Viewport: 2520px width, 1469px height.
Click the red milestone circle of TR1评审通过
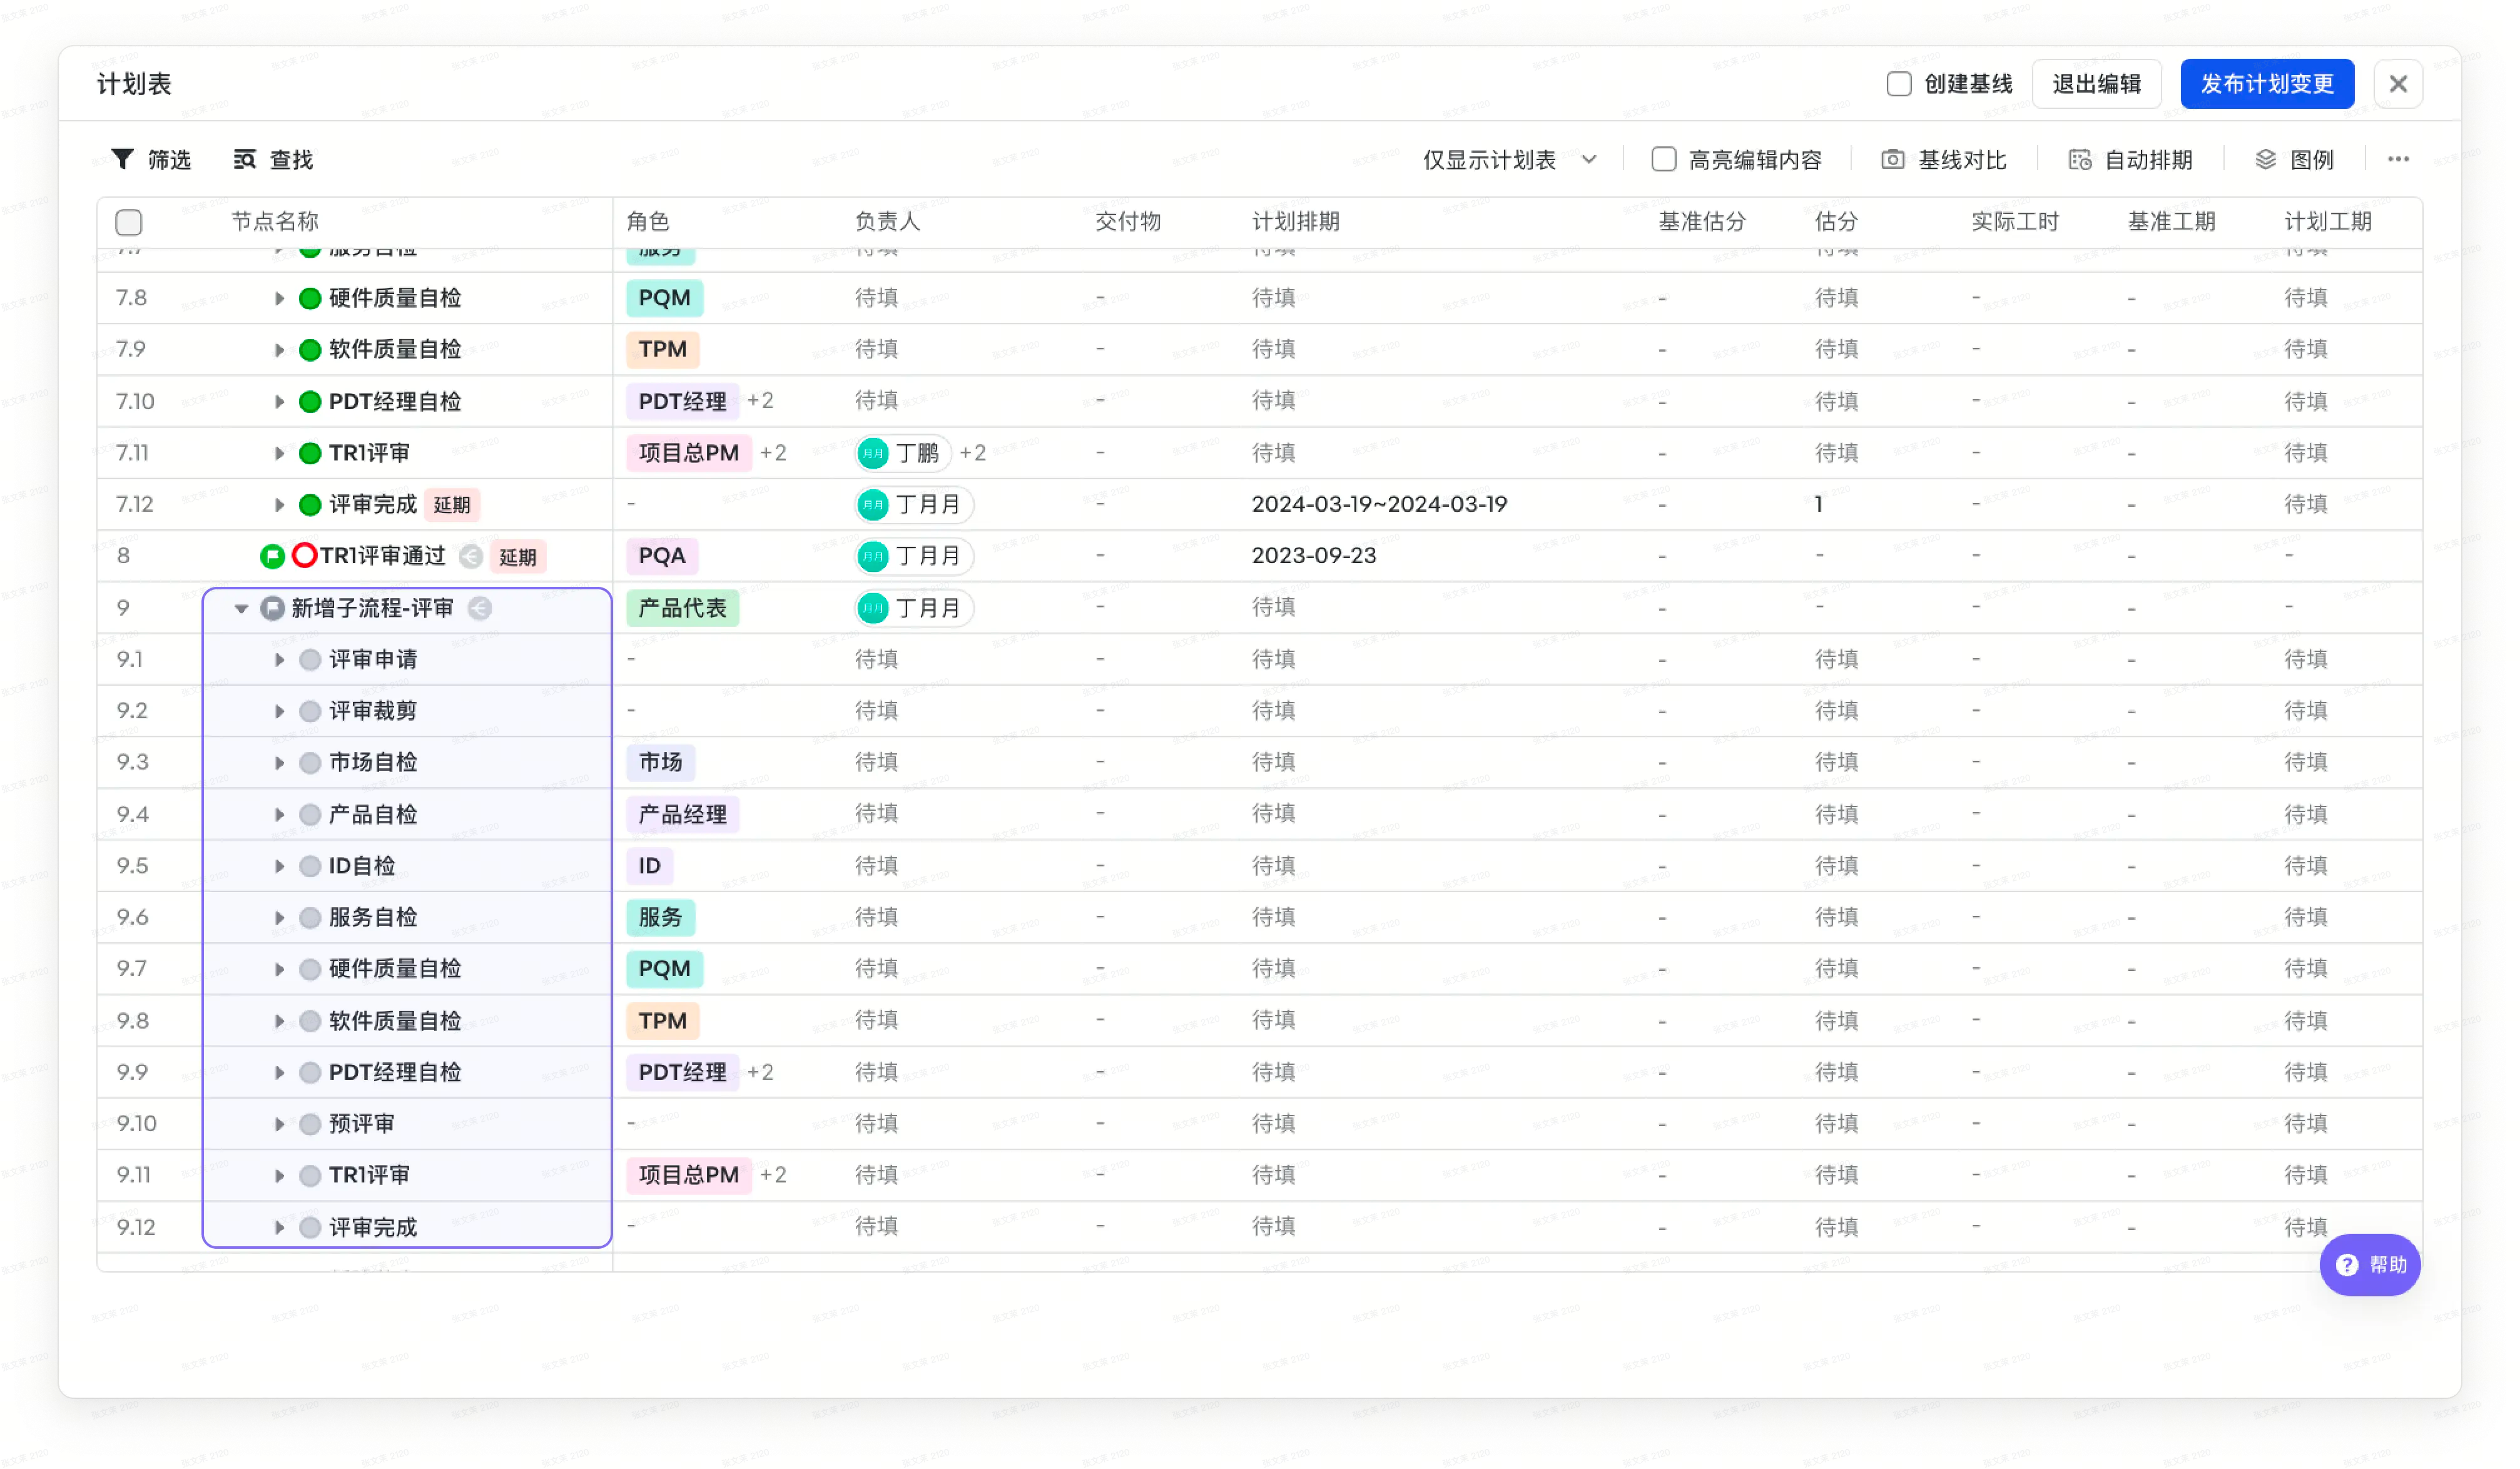pyautogui.click(x=304, y=555)
